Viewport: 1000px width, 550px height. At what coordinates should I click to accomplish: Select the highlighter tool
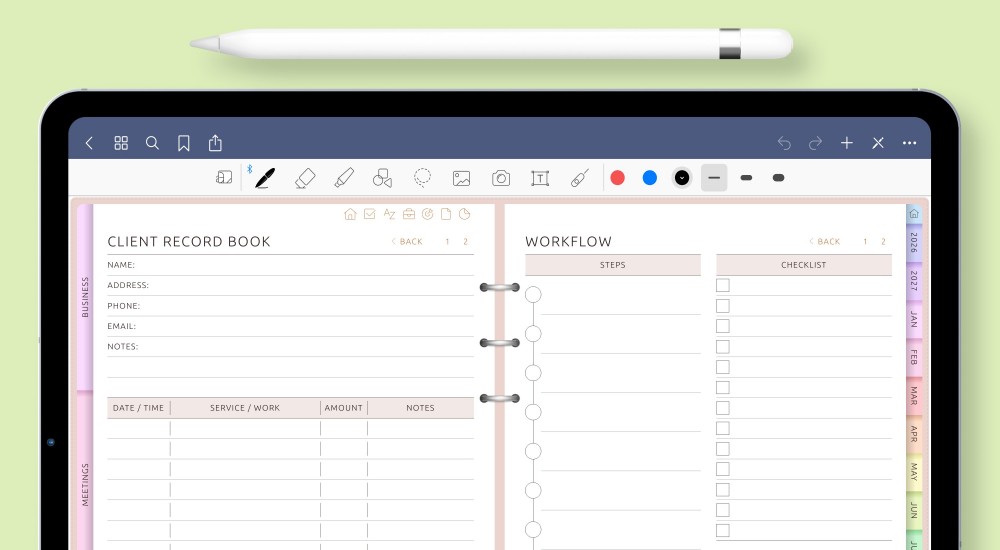coord(344,178)
